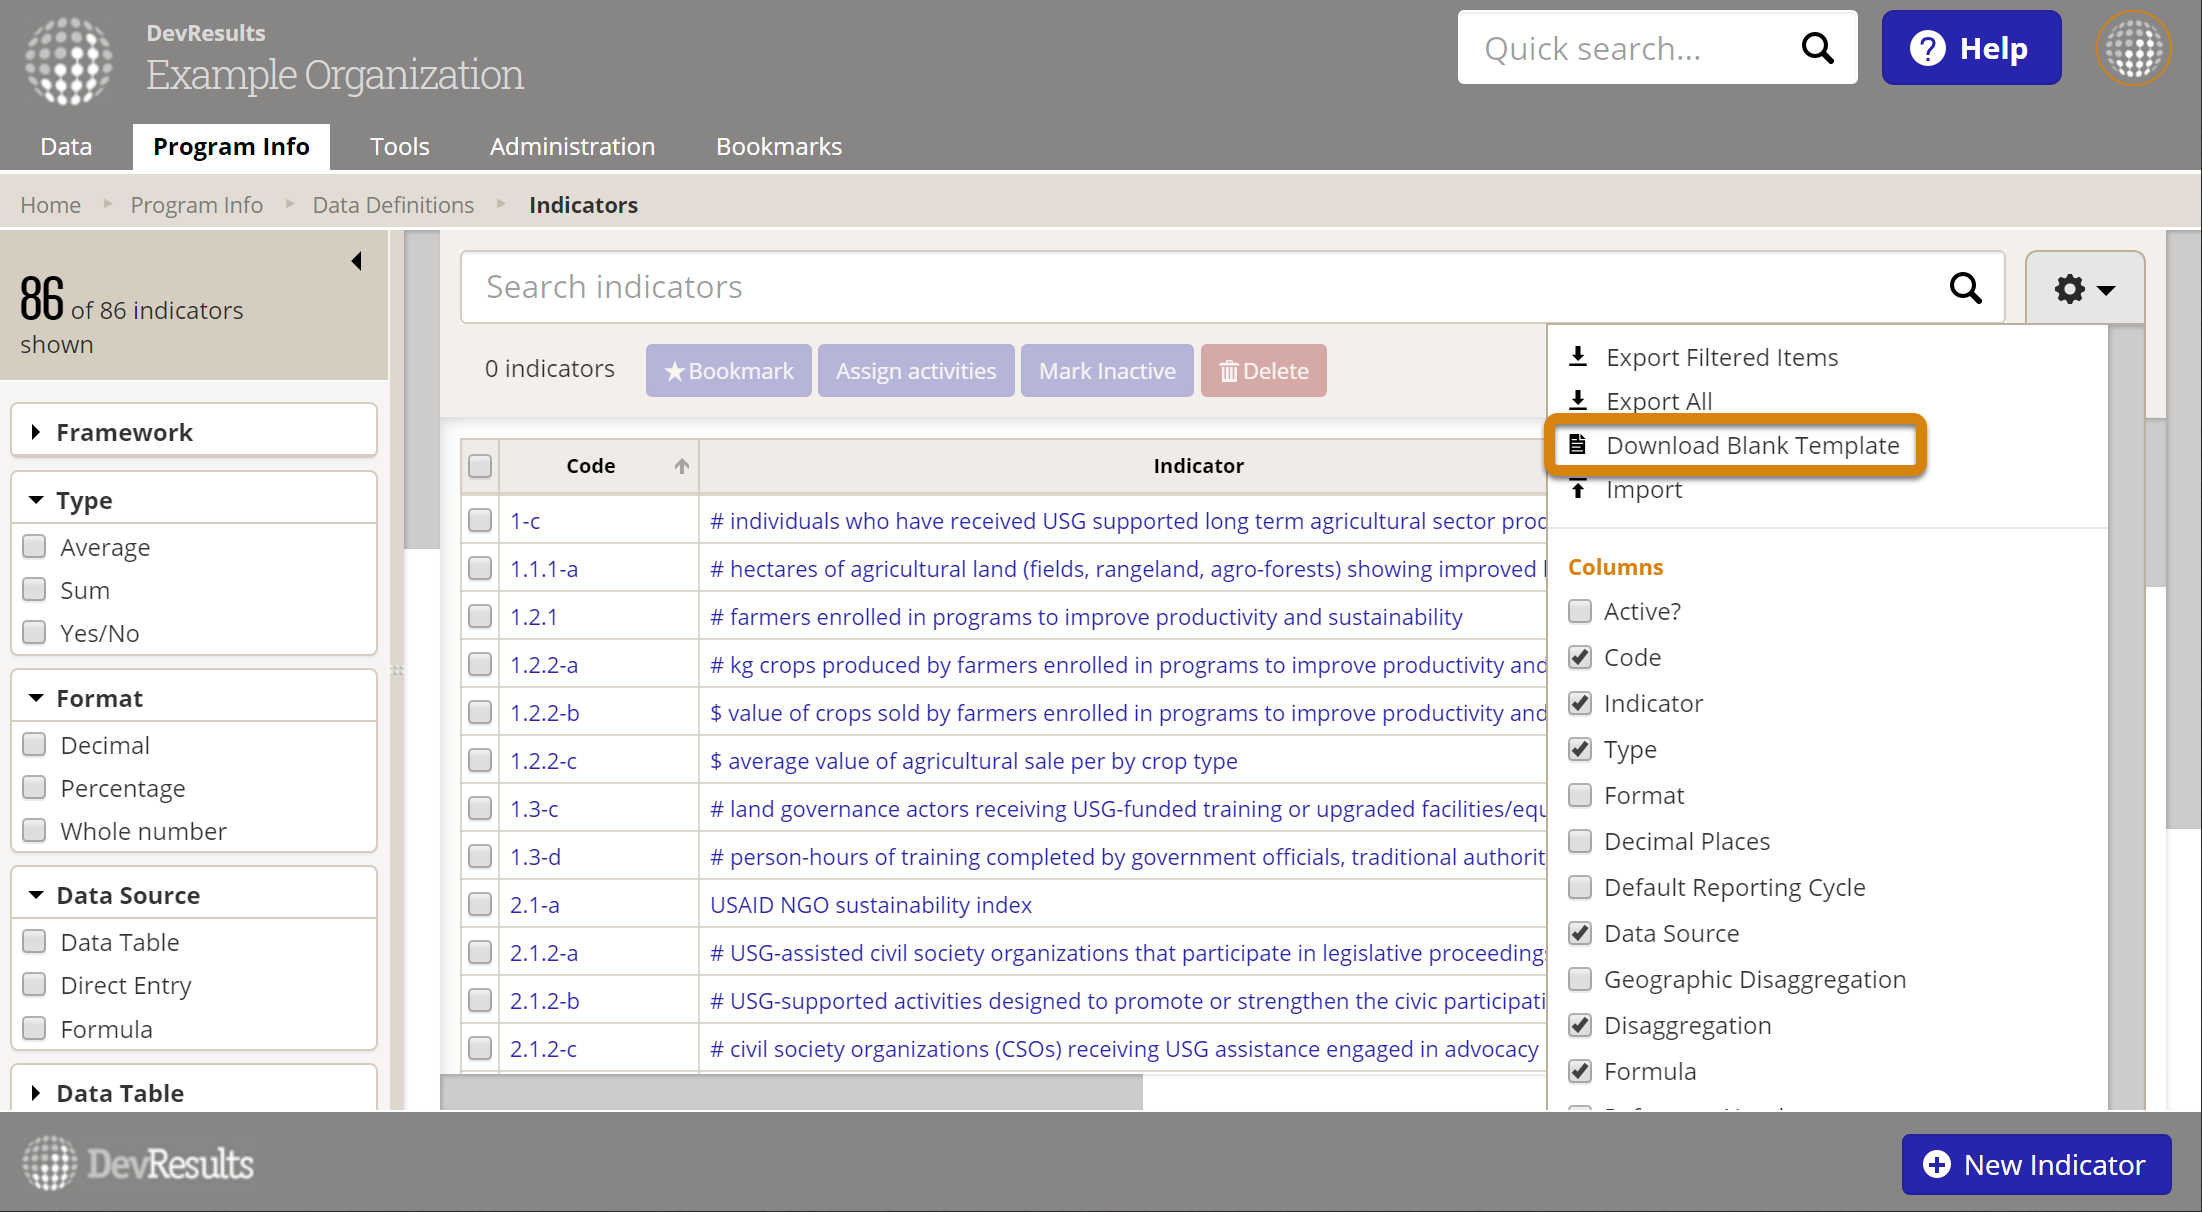Enable the Active? column checkbox
2202x1212 pixels.
tap(1580, 611)
